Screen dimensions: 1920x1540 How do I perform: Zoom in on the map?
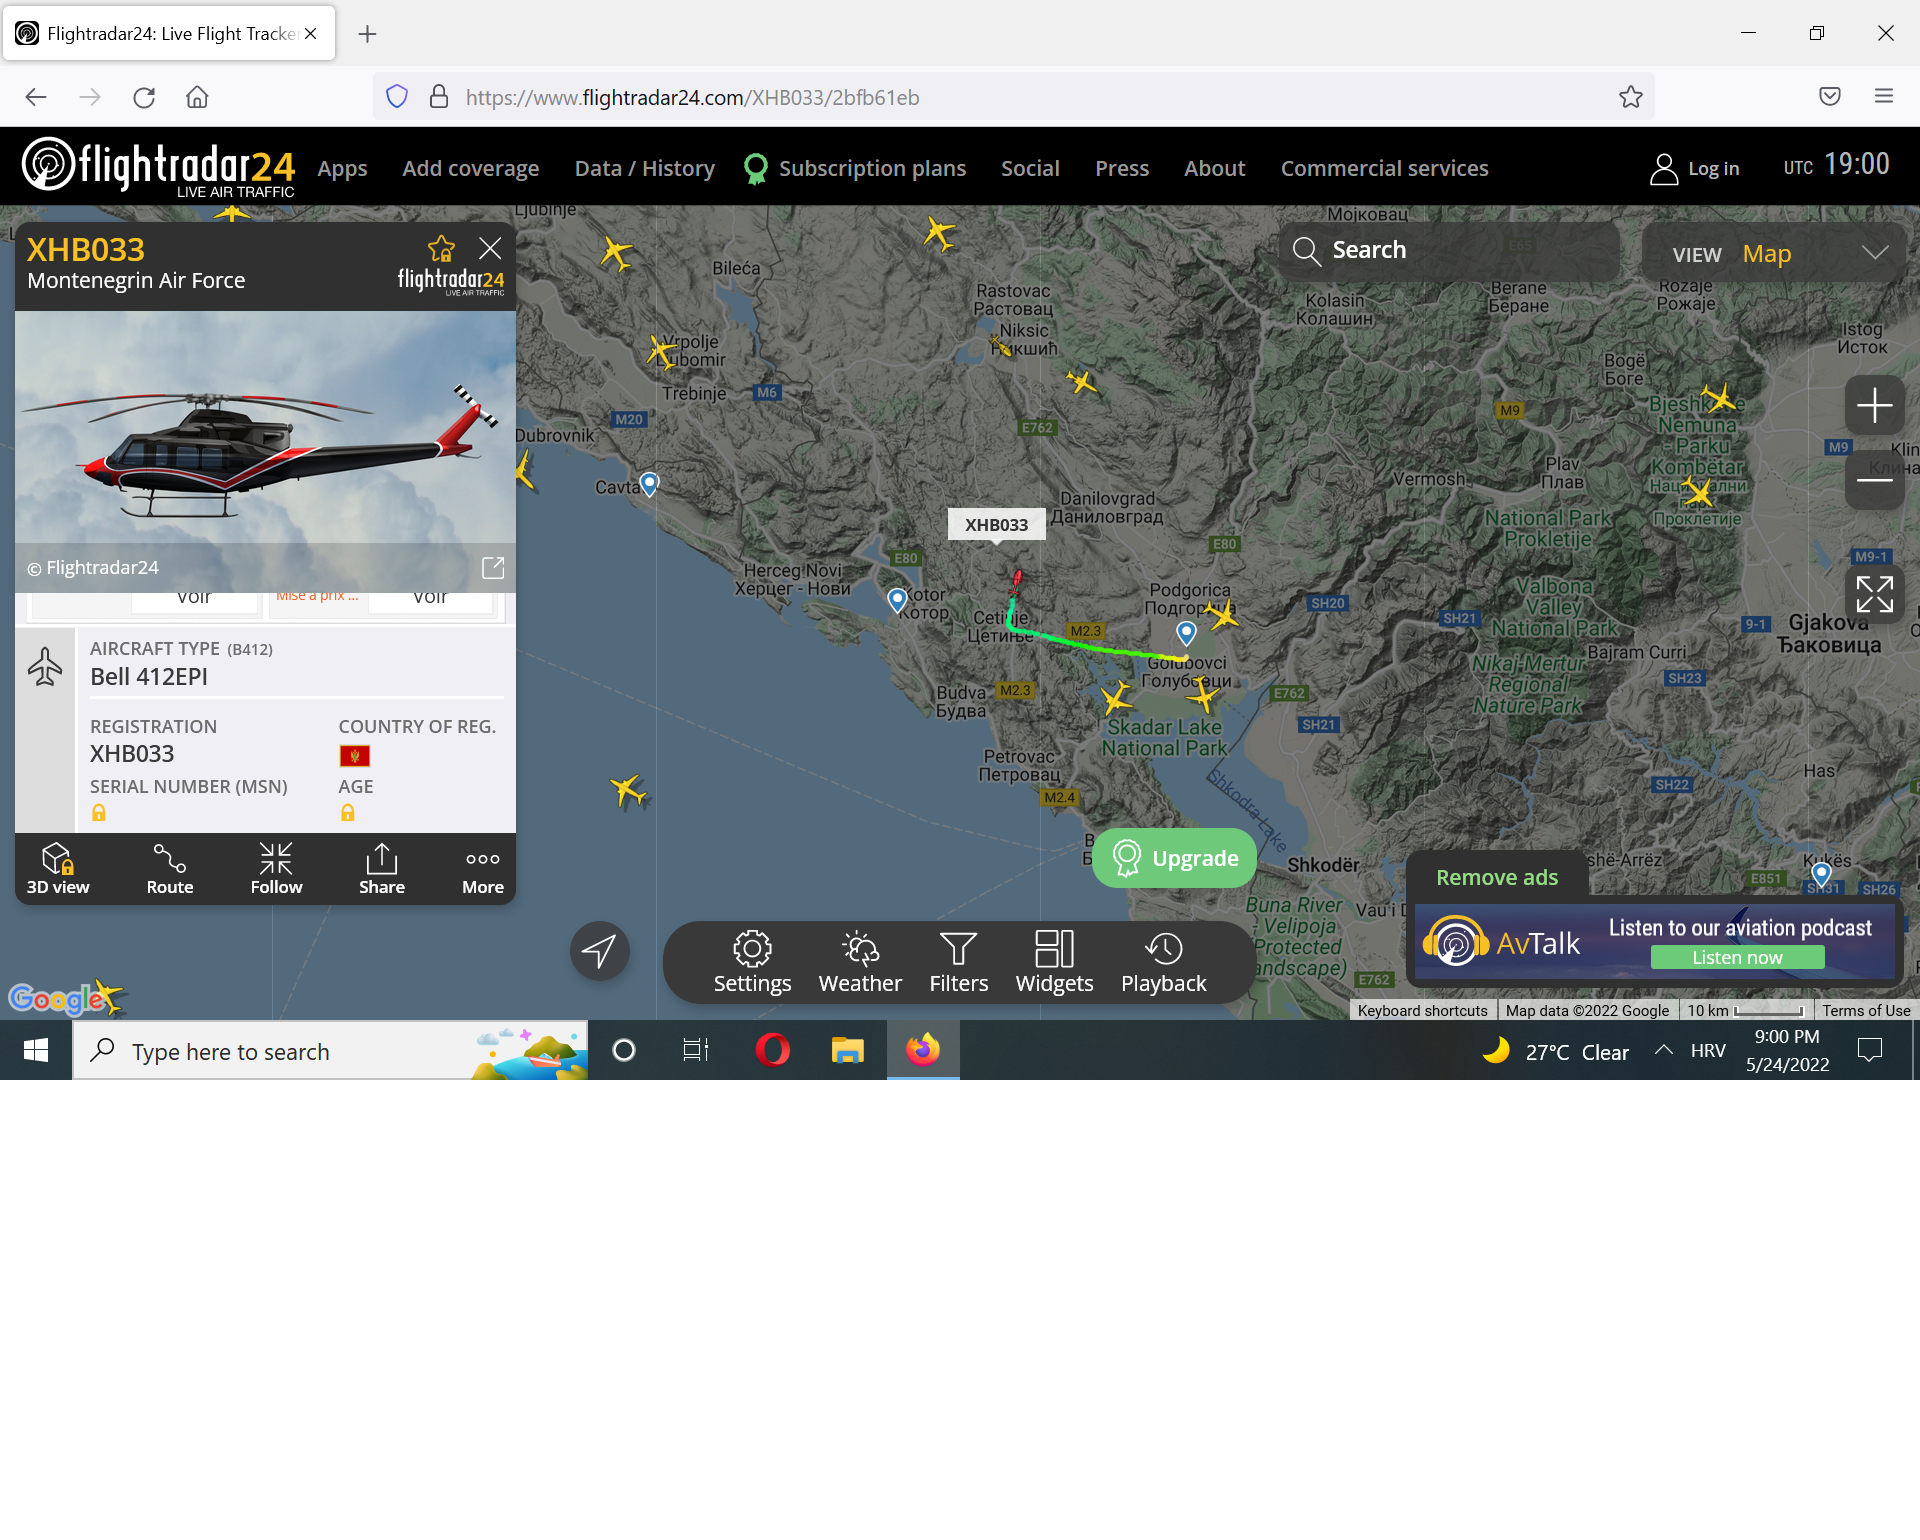[x=1874, y=405]
